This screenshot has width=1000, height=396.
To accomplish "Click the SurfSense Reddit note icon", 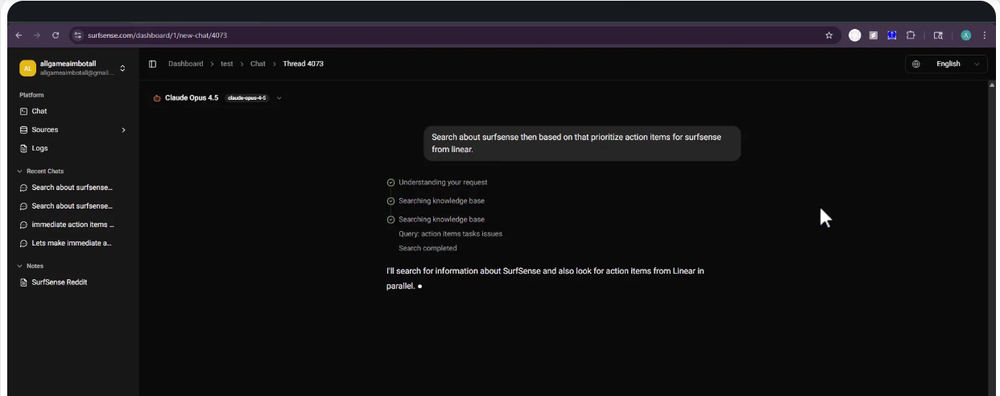I will tap(24, 282).
